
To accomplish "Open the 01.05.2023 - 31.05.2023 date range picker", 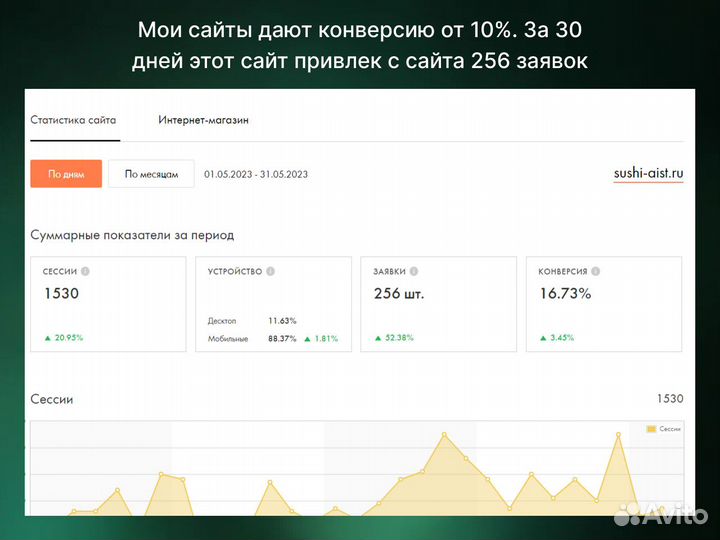I will (x=256, y=174).
